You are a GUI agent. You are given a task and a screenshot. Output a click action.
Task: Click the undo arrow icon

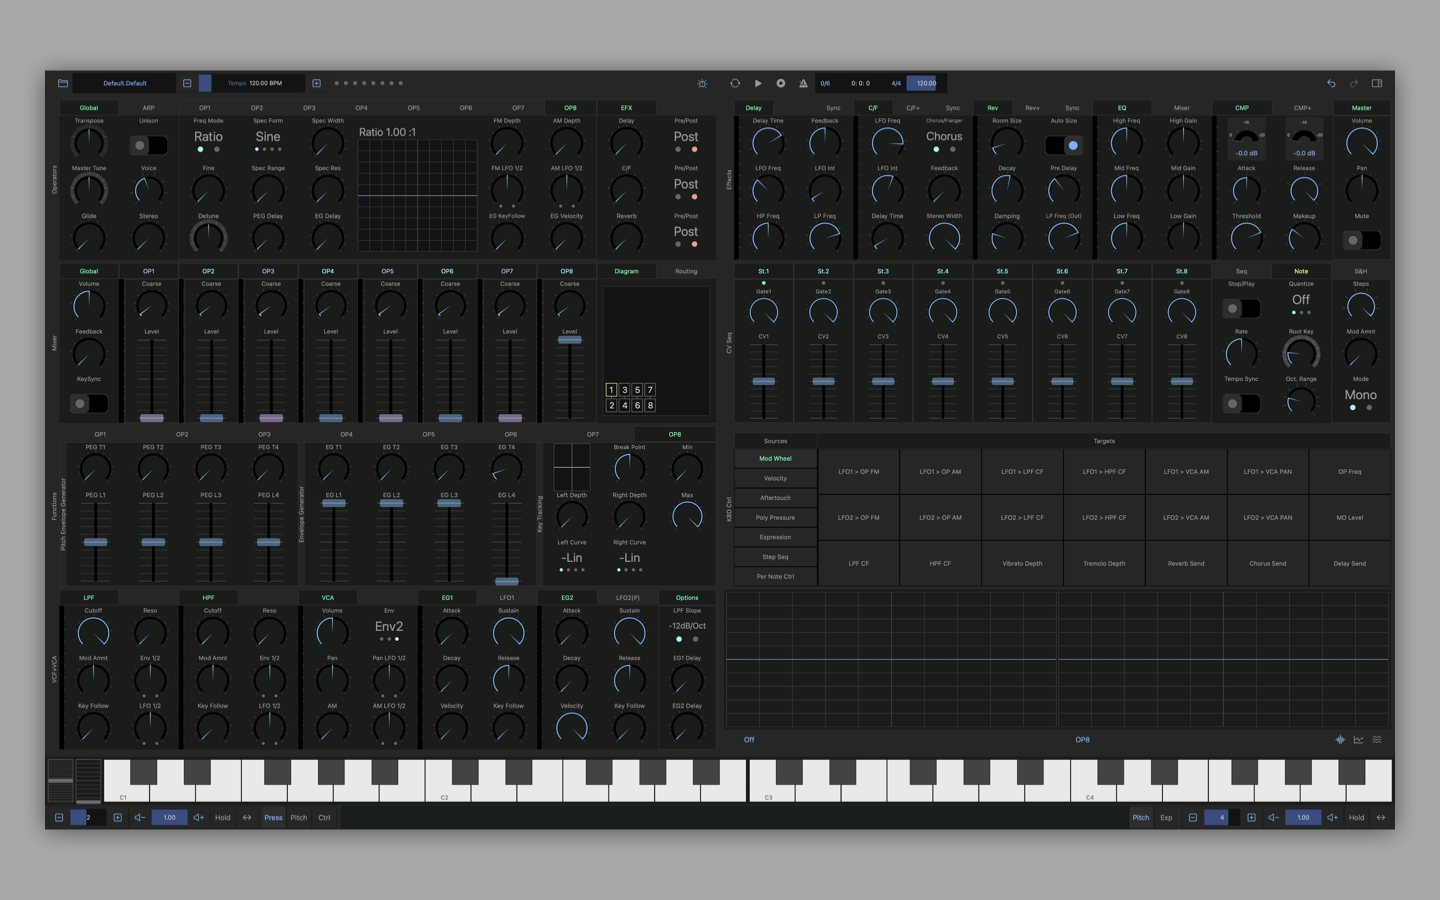click(1331, 83)
